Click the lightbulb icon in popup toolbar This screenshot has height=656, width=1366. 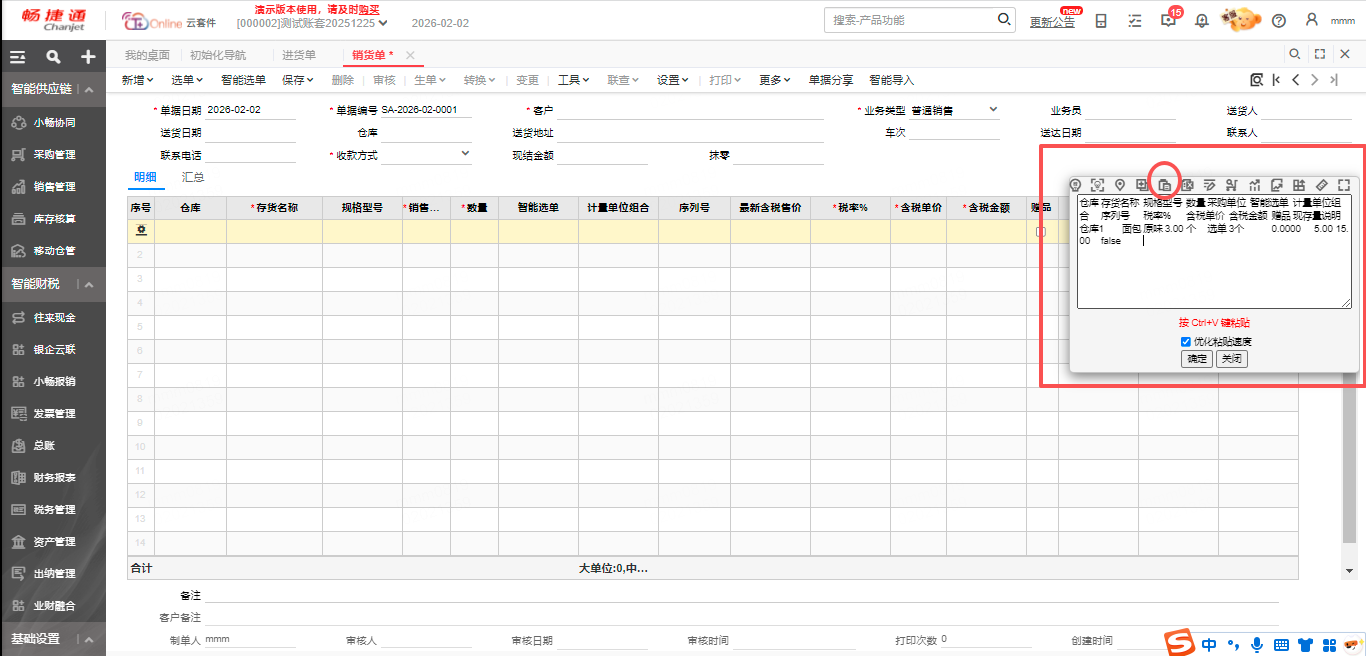point(1076,185)
